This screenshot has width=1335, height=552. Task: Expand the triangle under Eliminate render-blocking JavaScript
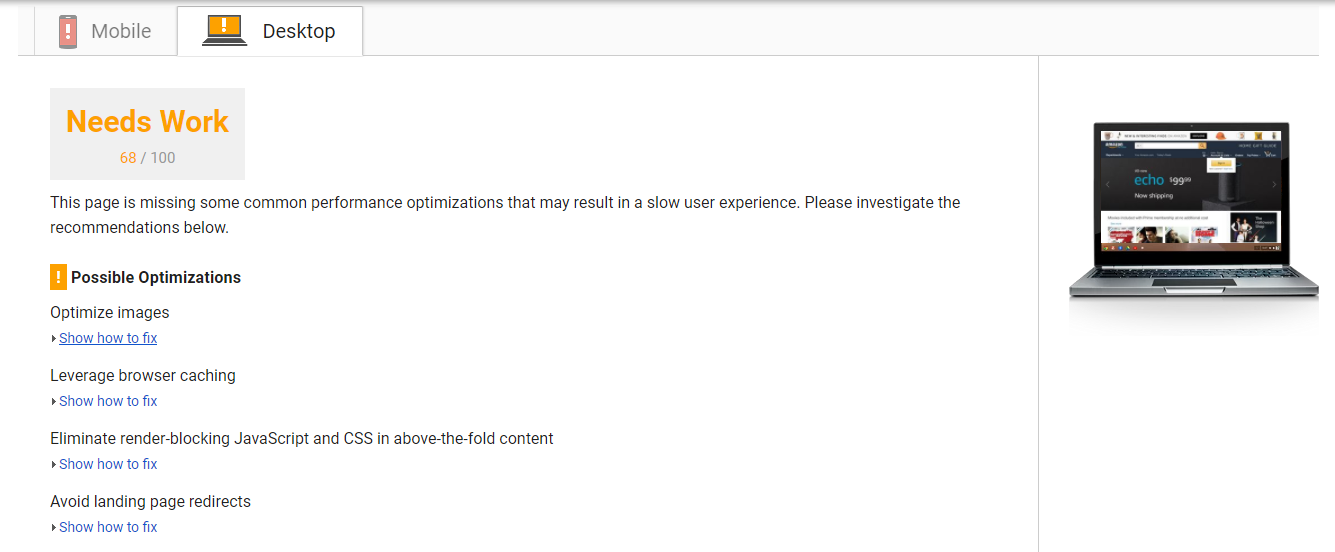click(x=54, y=465)
